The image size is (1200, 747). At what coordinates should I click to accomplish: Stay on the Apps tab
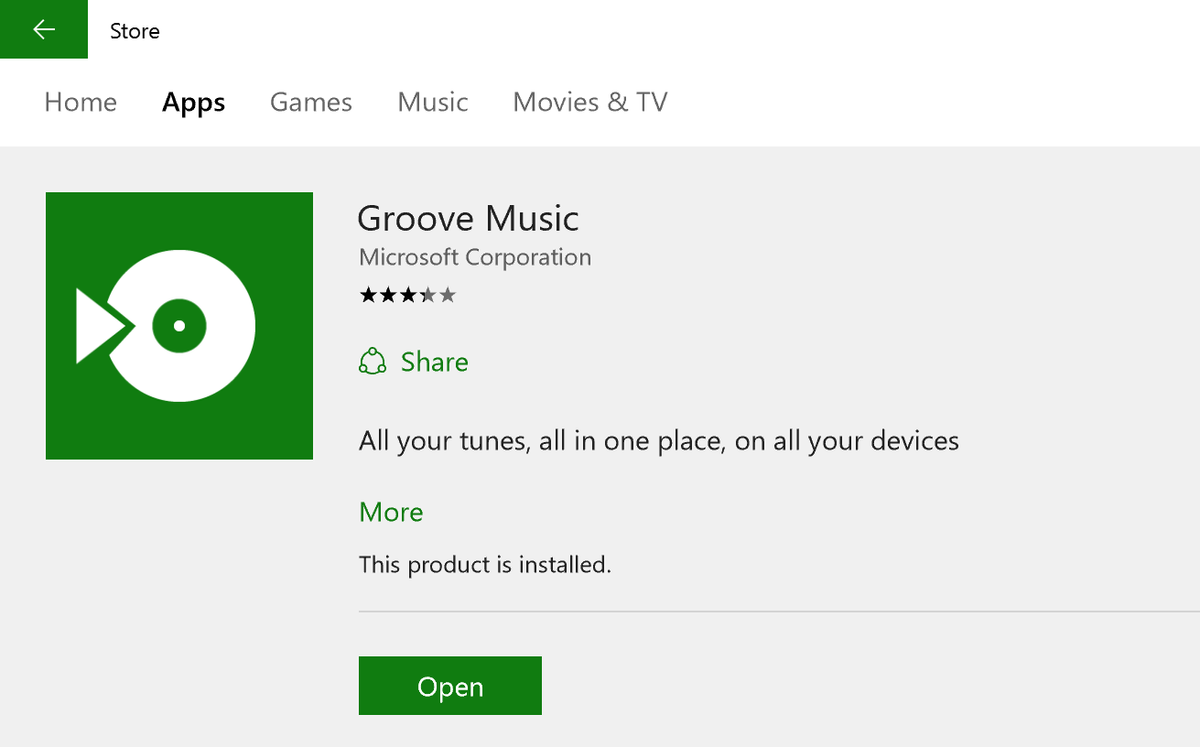tap(193, 102)
